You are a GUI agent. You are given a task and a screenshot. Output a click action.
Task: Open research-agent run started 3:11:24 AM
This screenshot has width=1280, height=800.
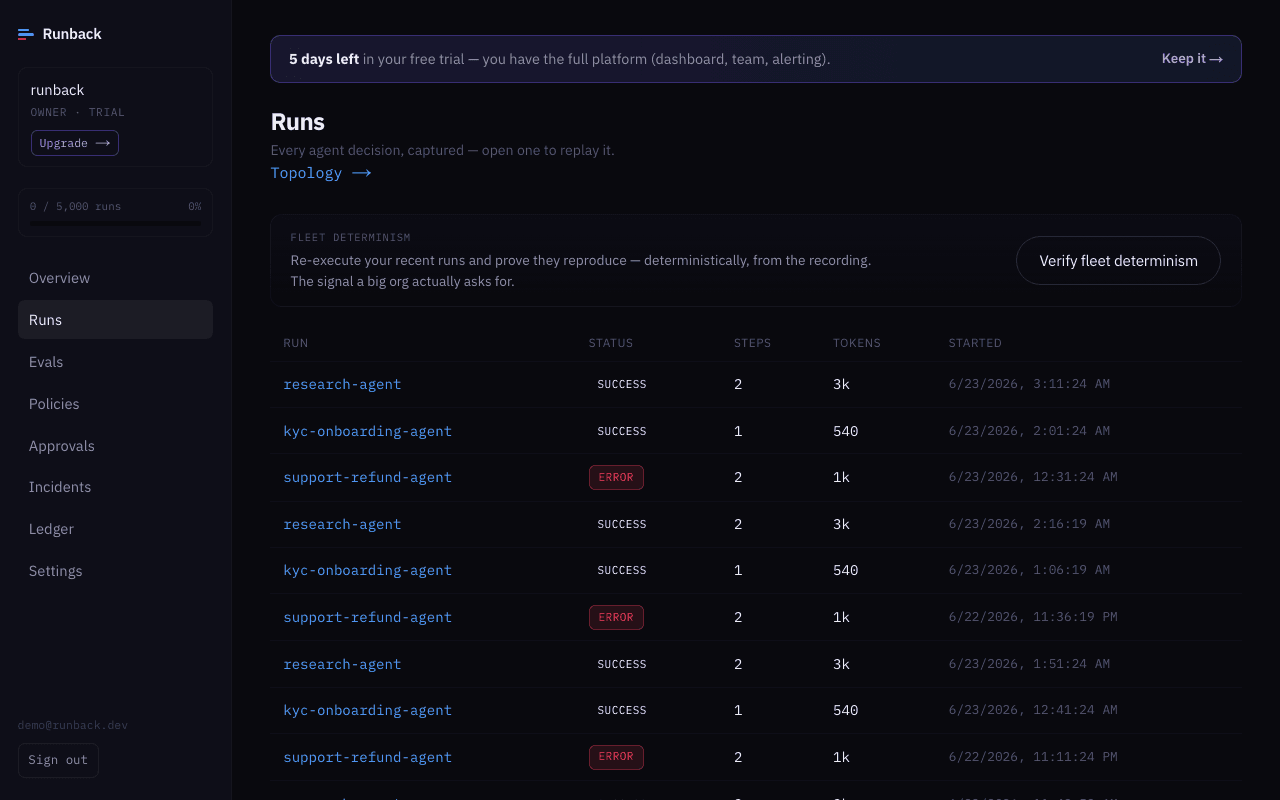[342, 384]
